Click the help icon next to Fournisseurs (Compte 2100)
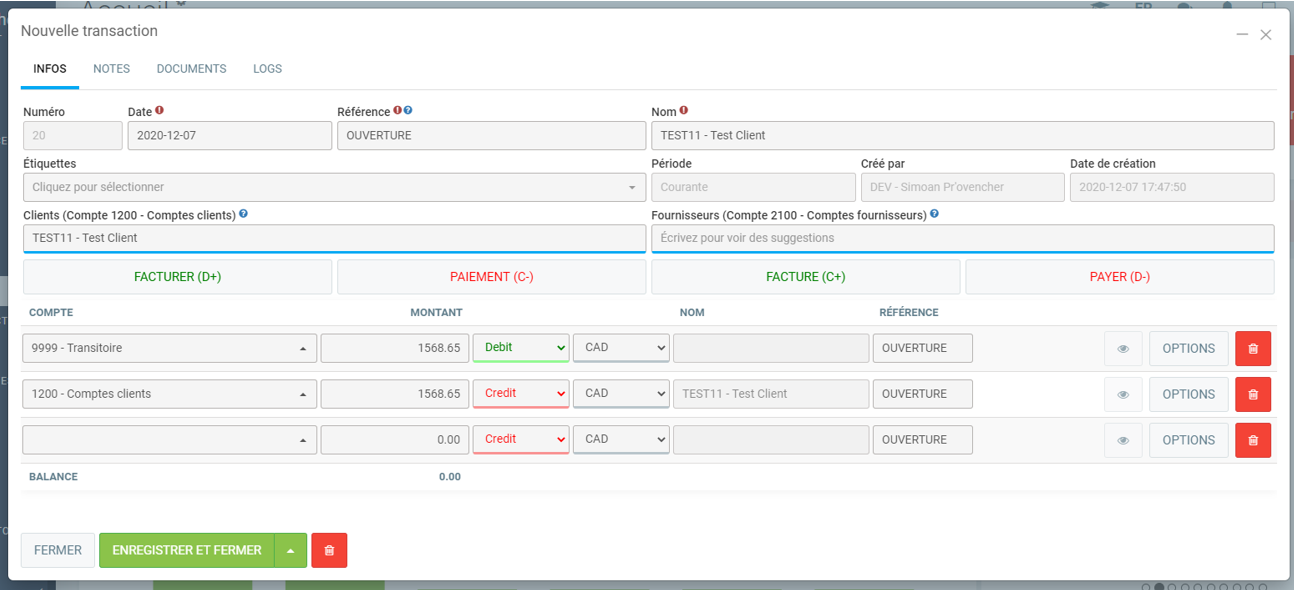The height and width of the screenshot is (590, 1294). [934, 214]
